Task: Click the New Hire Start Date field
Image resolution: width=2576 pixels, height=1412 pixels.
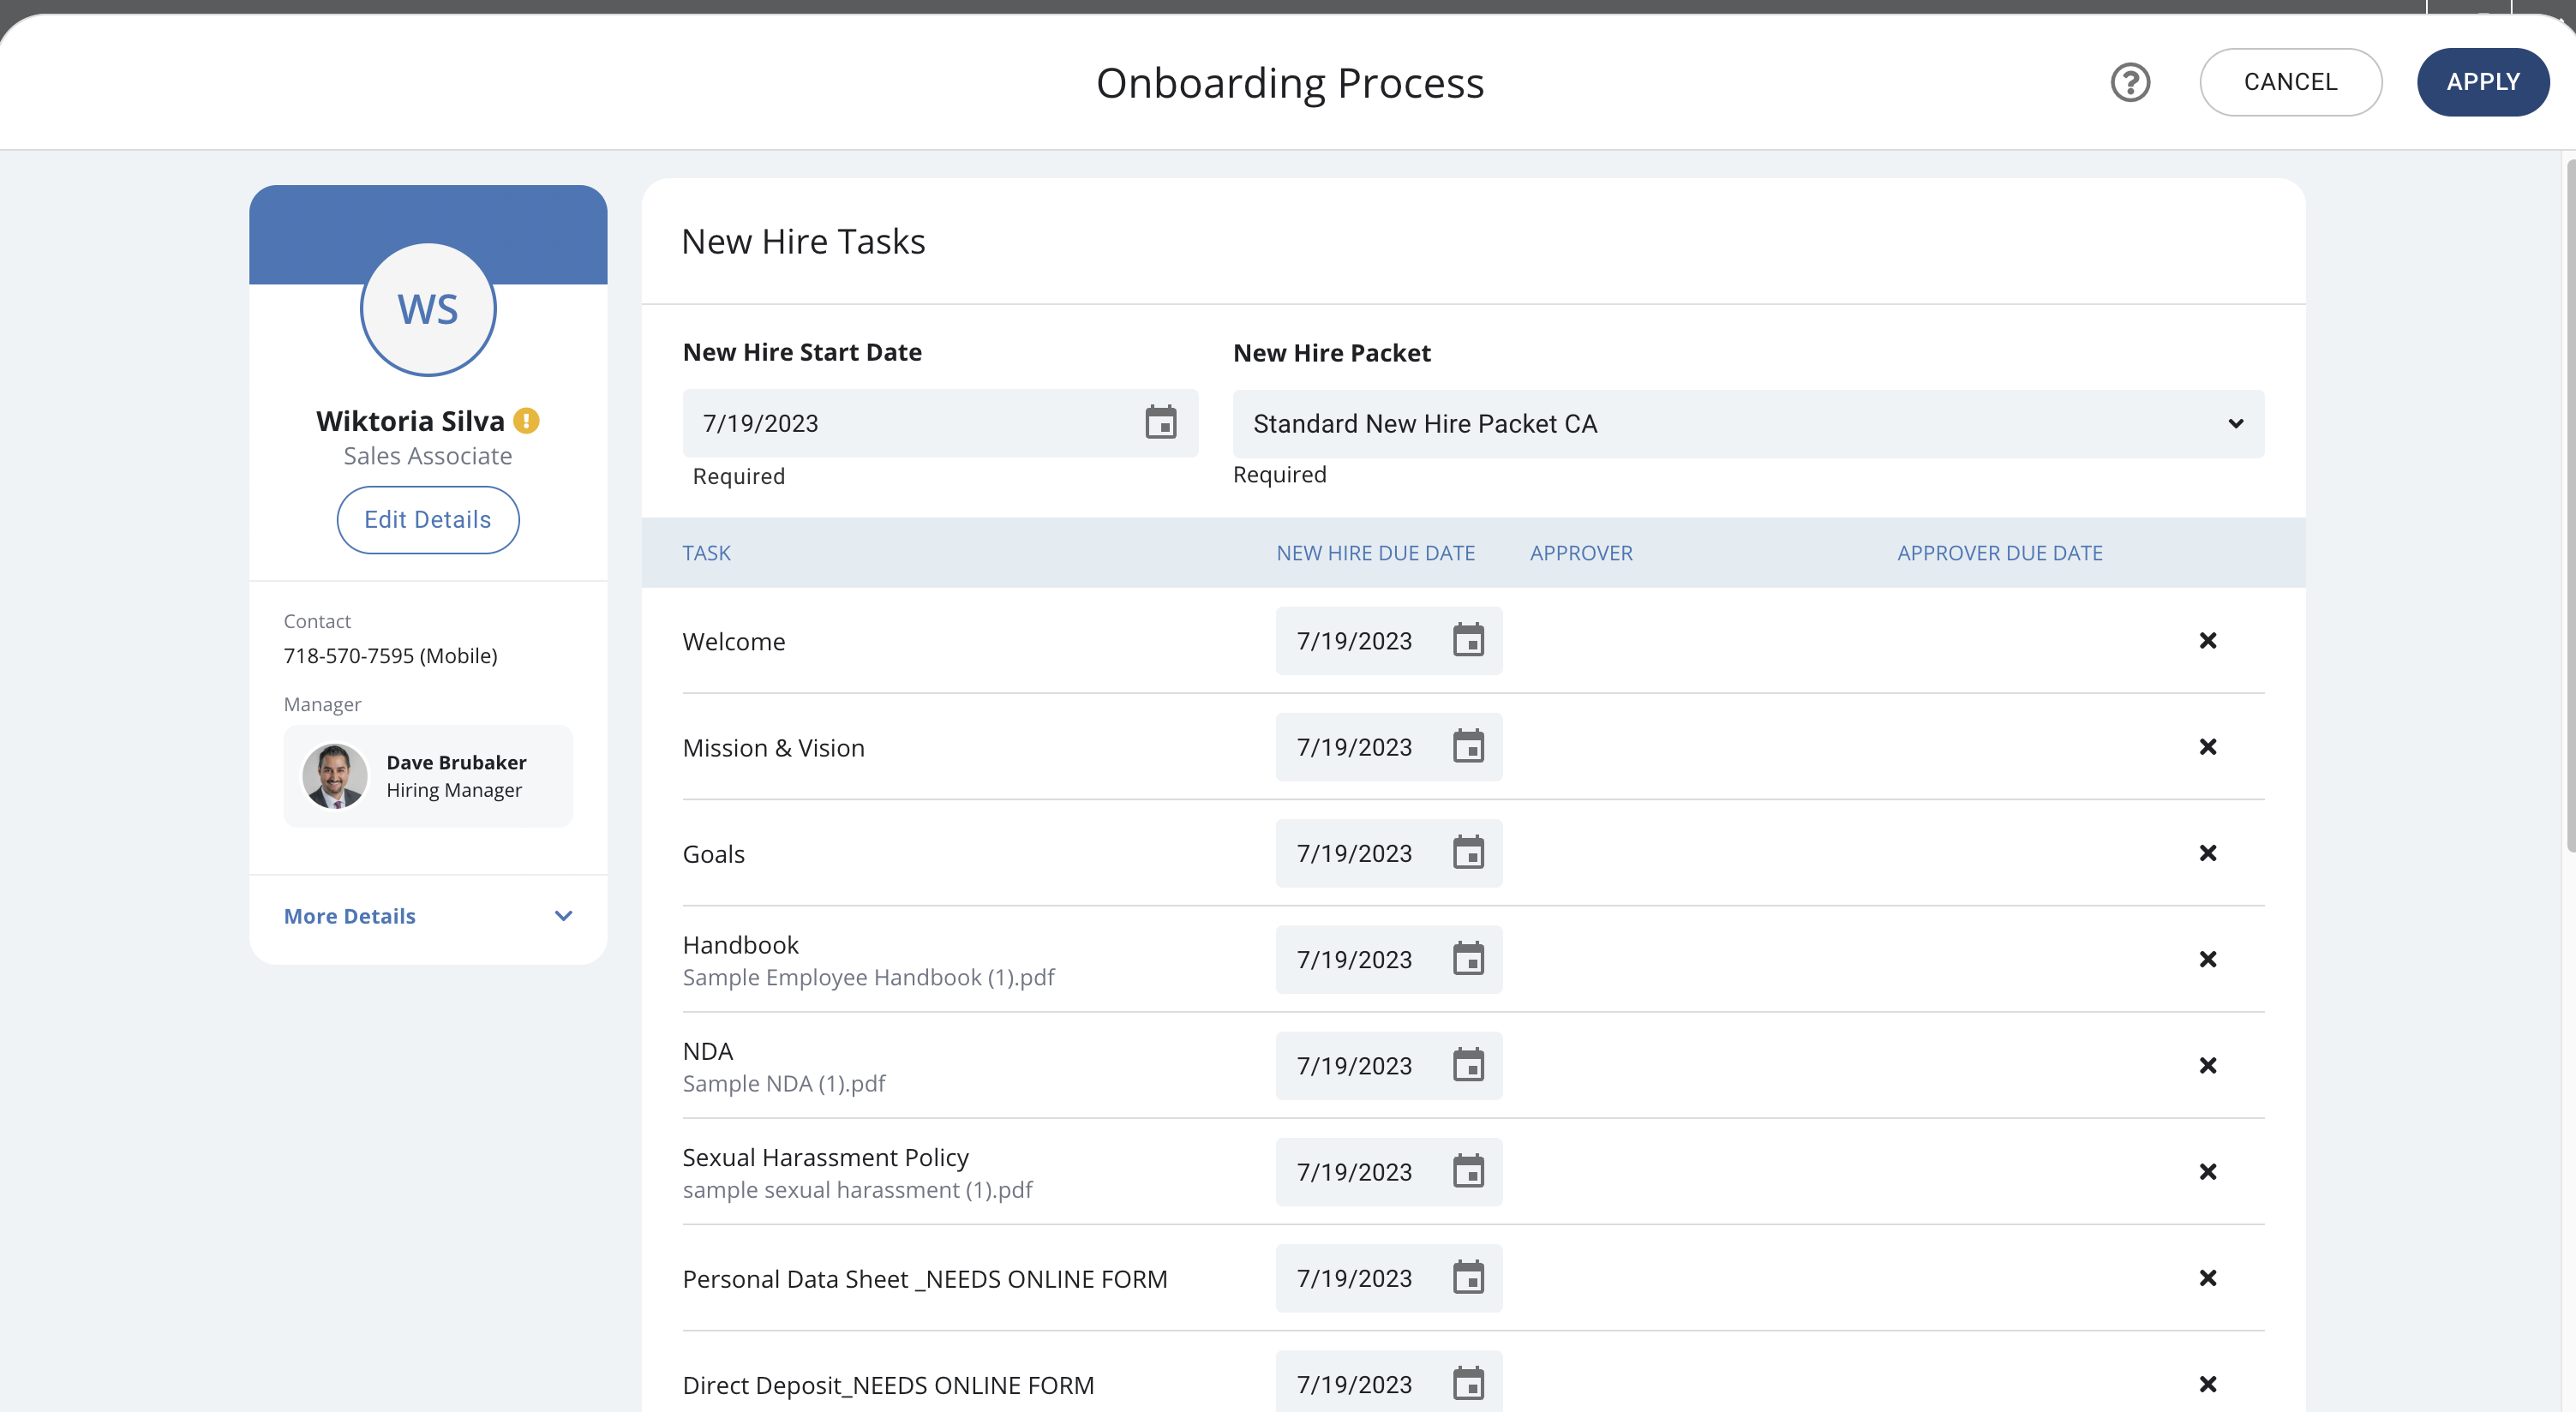Action: 940,423
